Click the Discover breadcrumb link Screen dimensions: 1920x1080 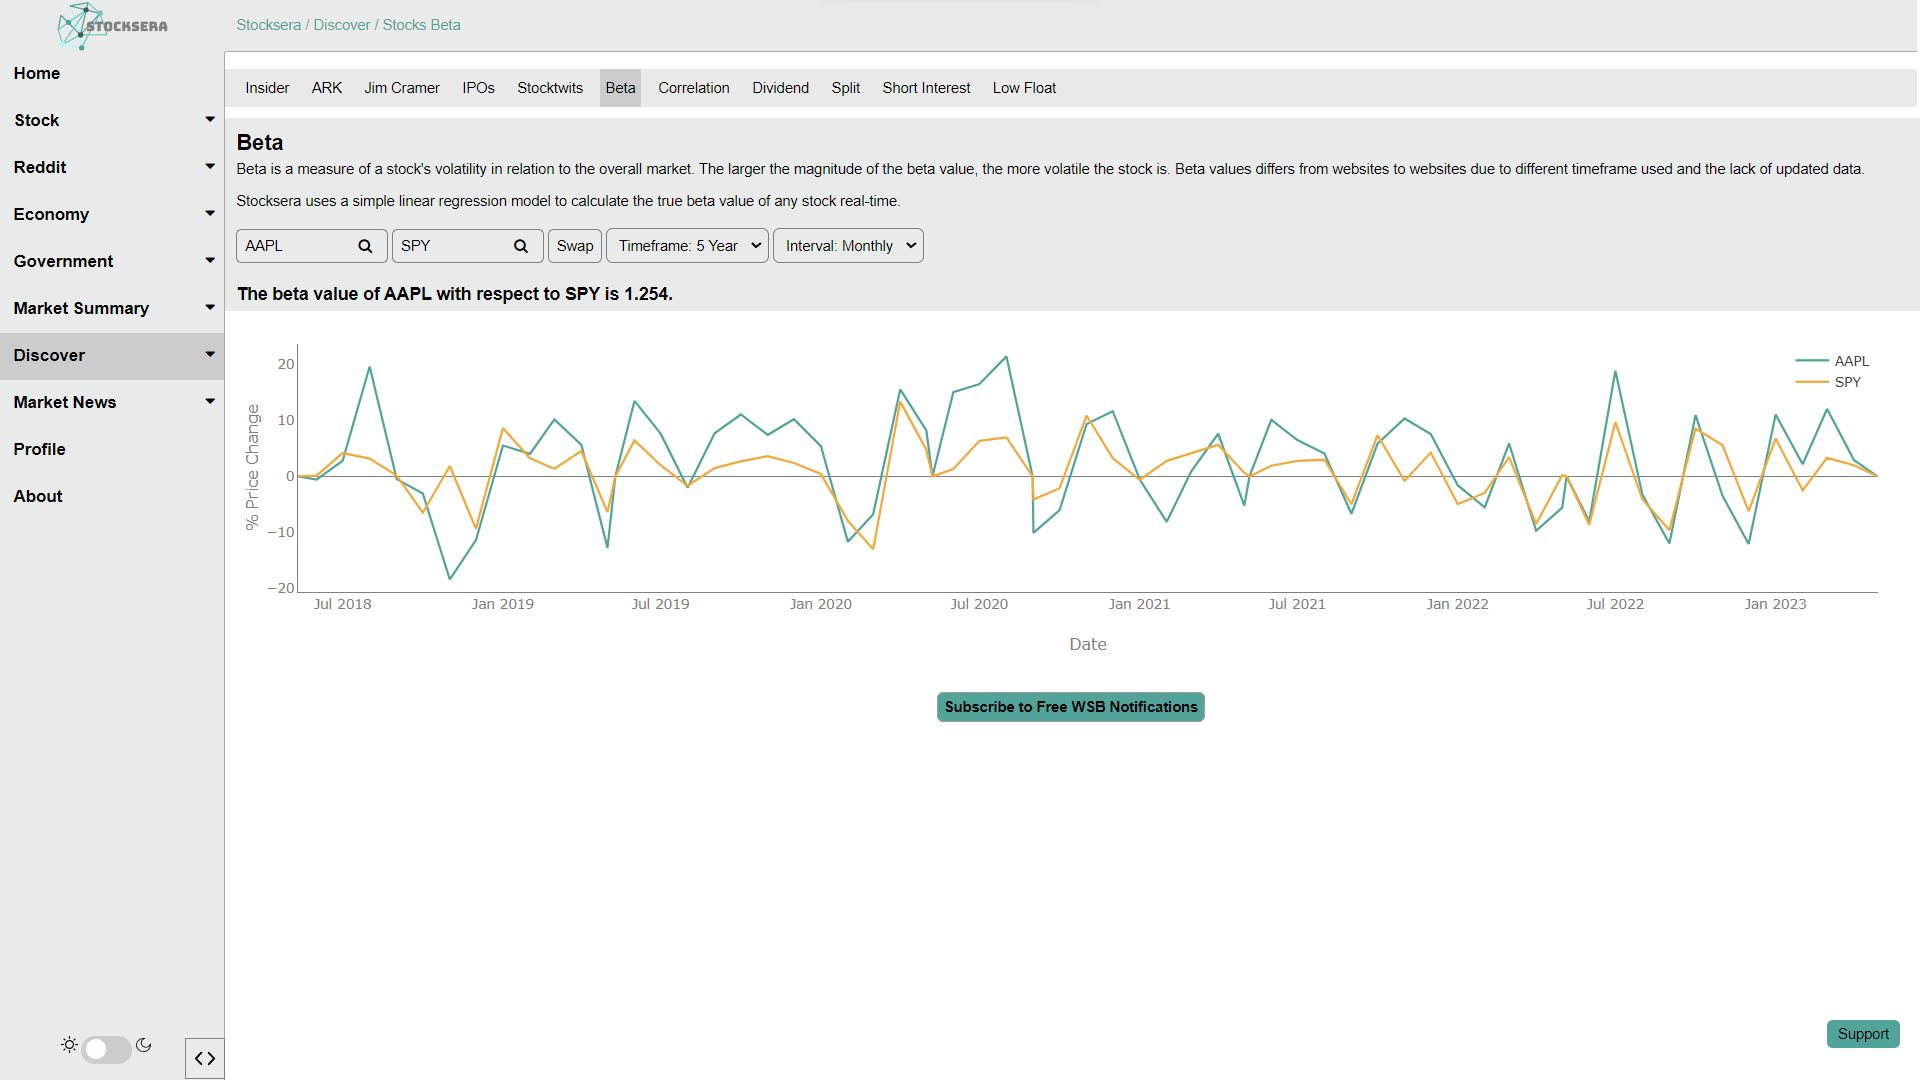(x=342, y=25)
